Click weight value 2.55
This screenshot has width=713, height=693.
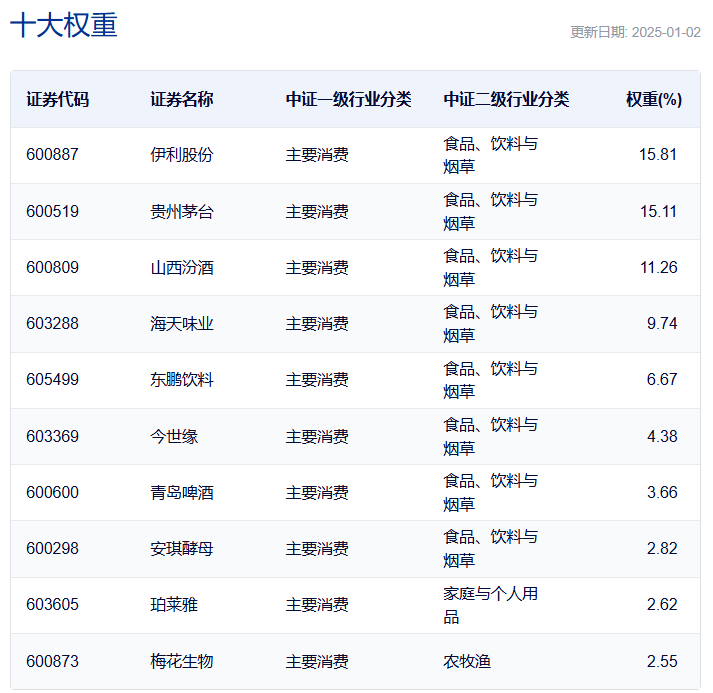point(662,661)
